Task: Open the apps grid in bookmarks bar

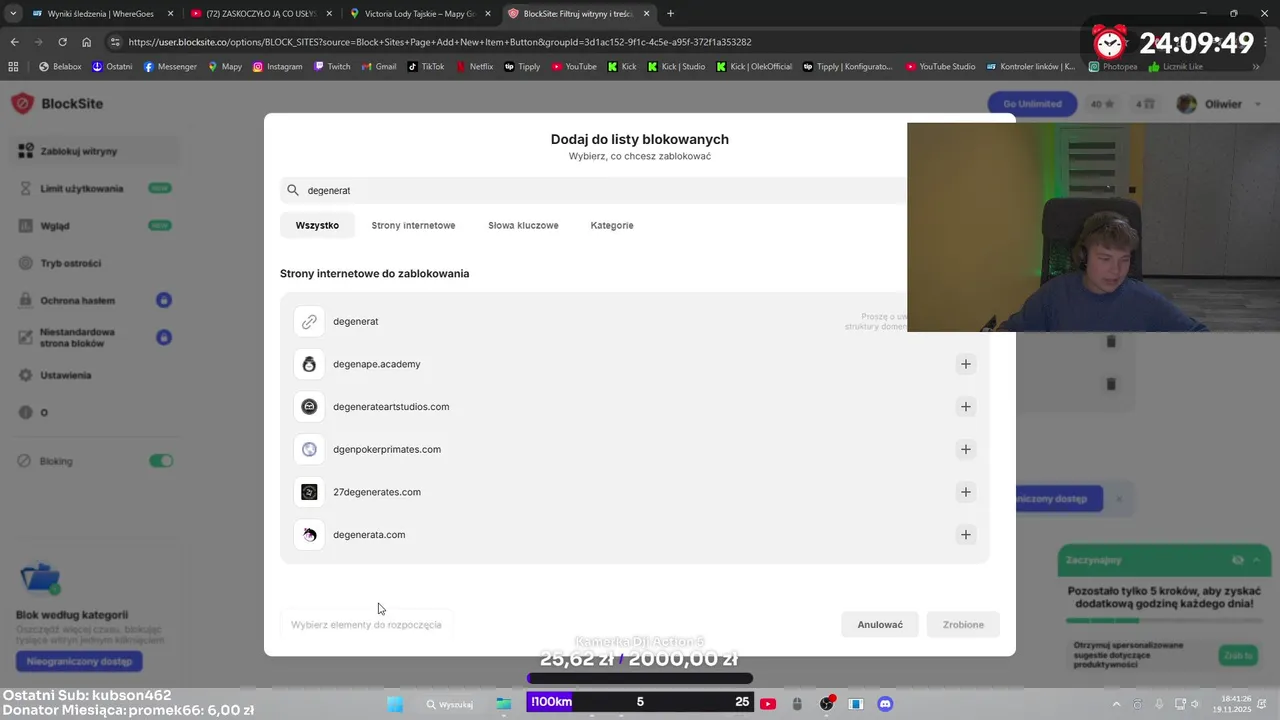Action: click(13, 67)
